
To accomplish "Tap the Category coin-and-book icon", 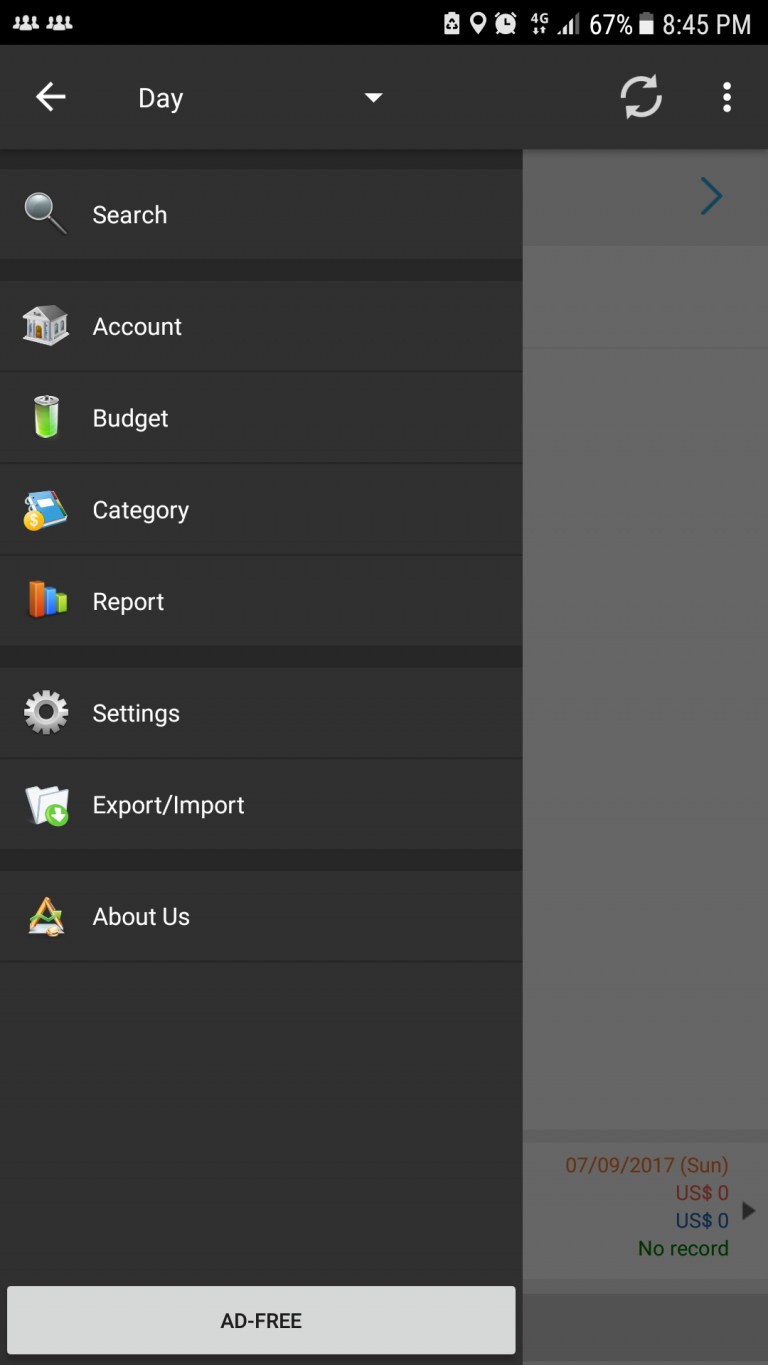I will point(44,509).
